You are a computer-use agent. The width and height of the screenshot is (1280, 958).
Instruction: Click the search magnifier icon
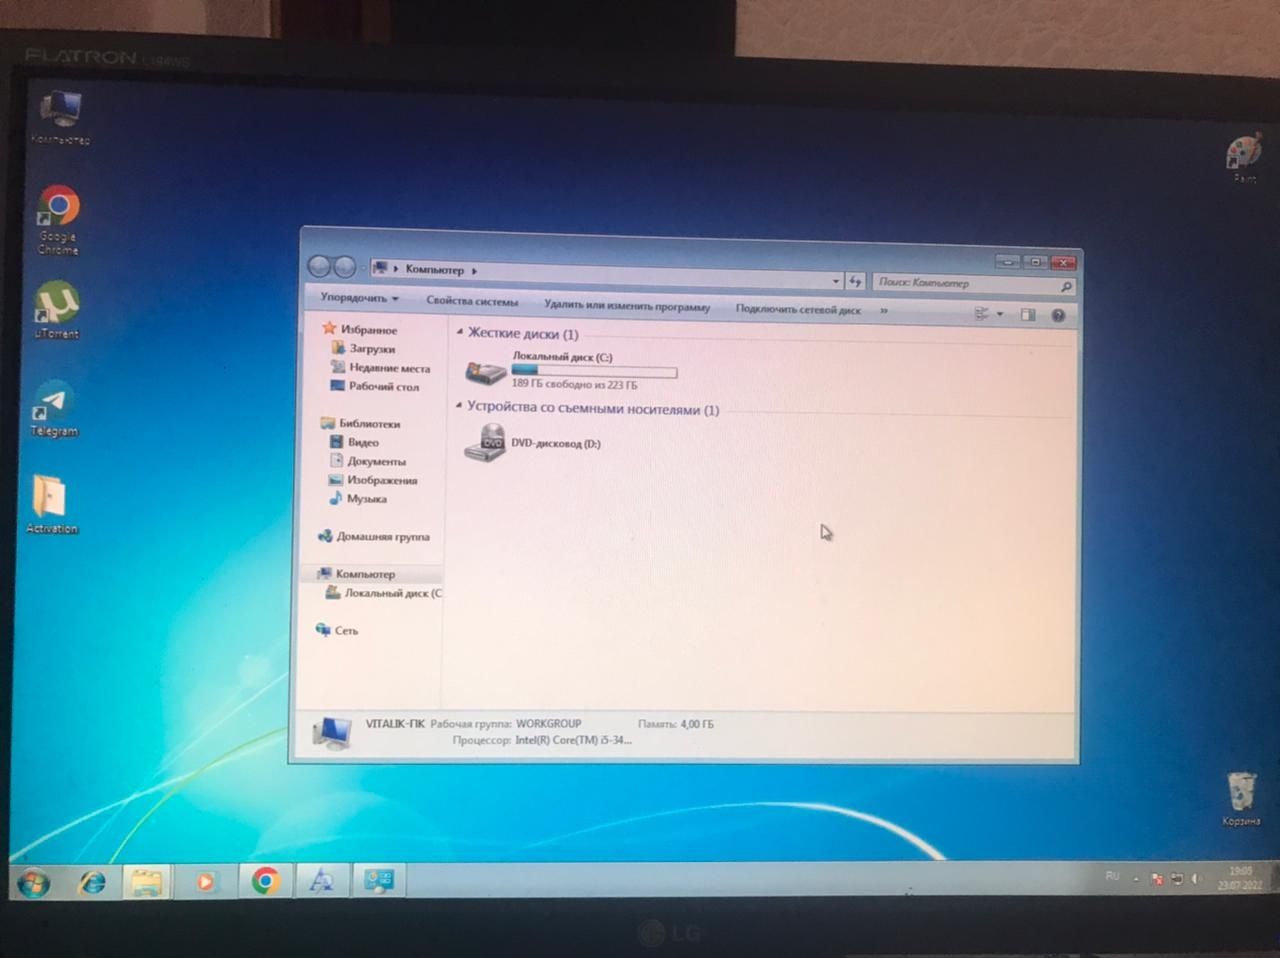pyautogui.click(x=1066, y=287)
